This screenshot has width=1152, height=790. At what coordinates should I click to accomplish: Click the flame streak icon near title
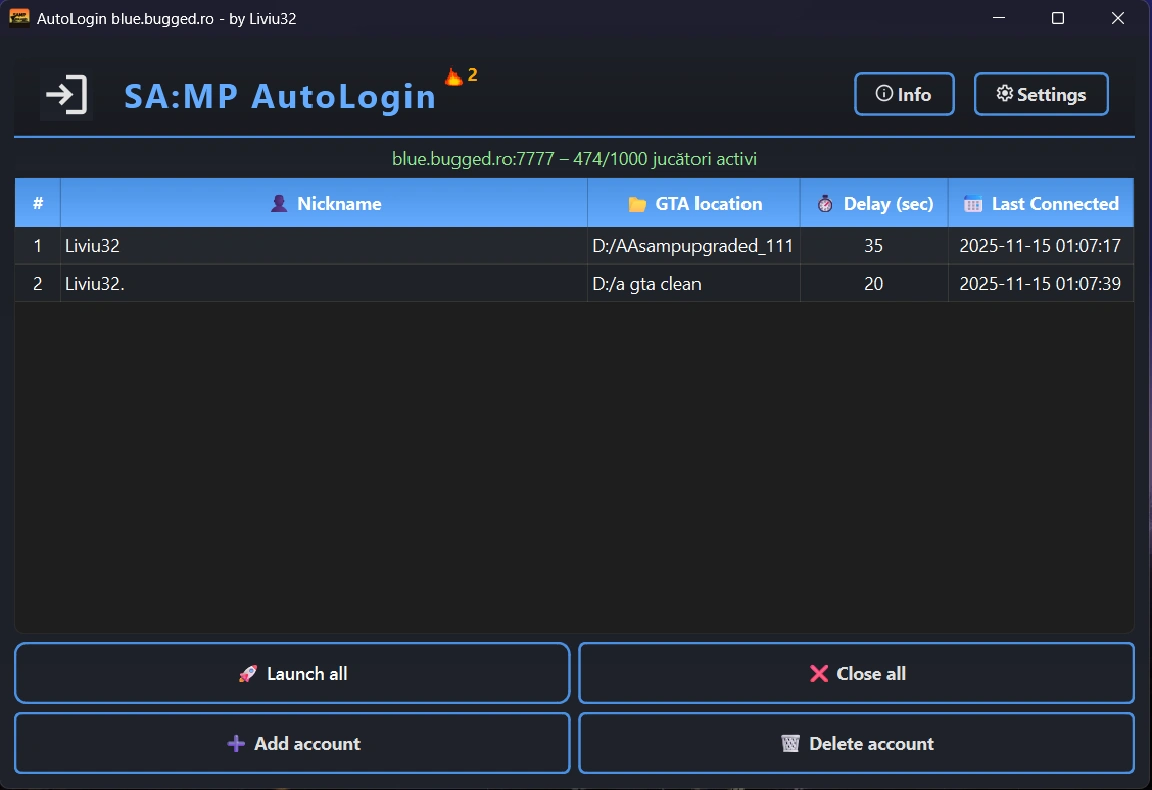click(453, 77)
